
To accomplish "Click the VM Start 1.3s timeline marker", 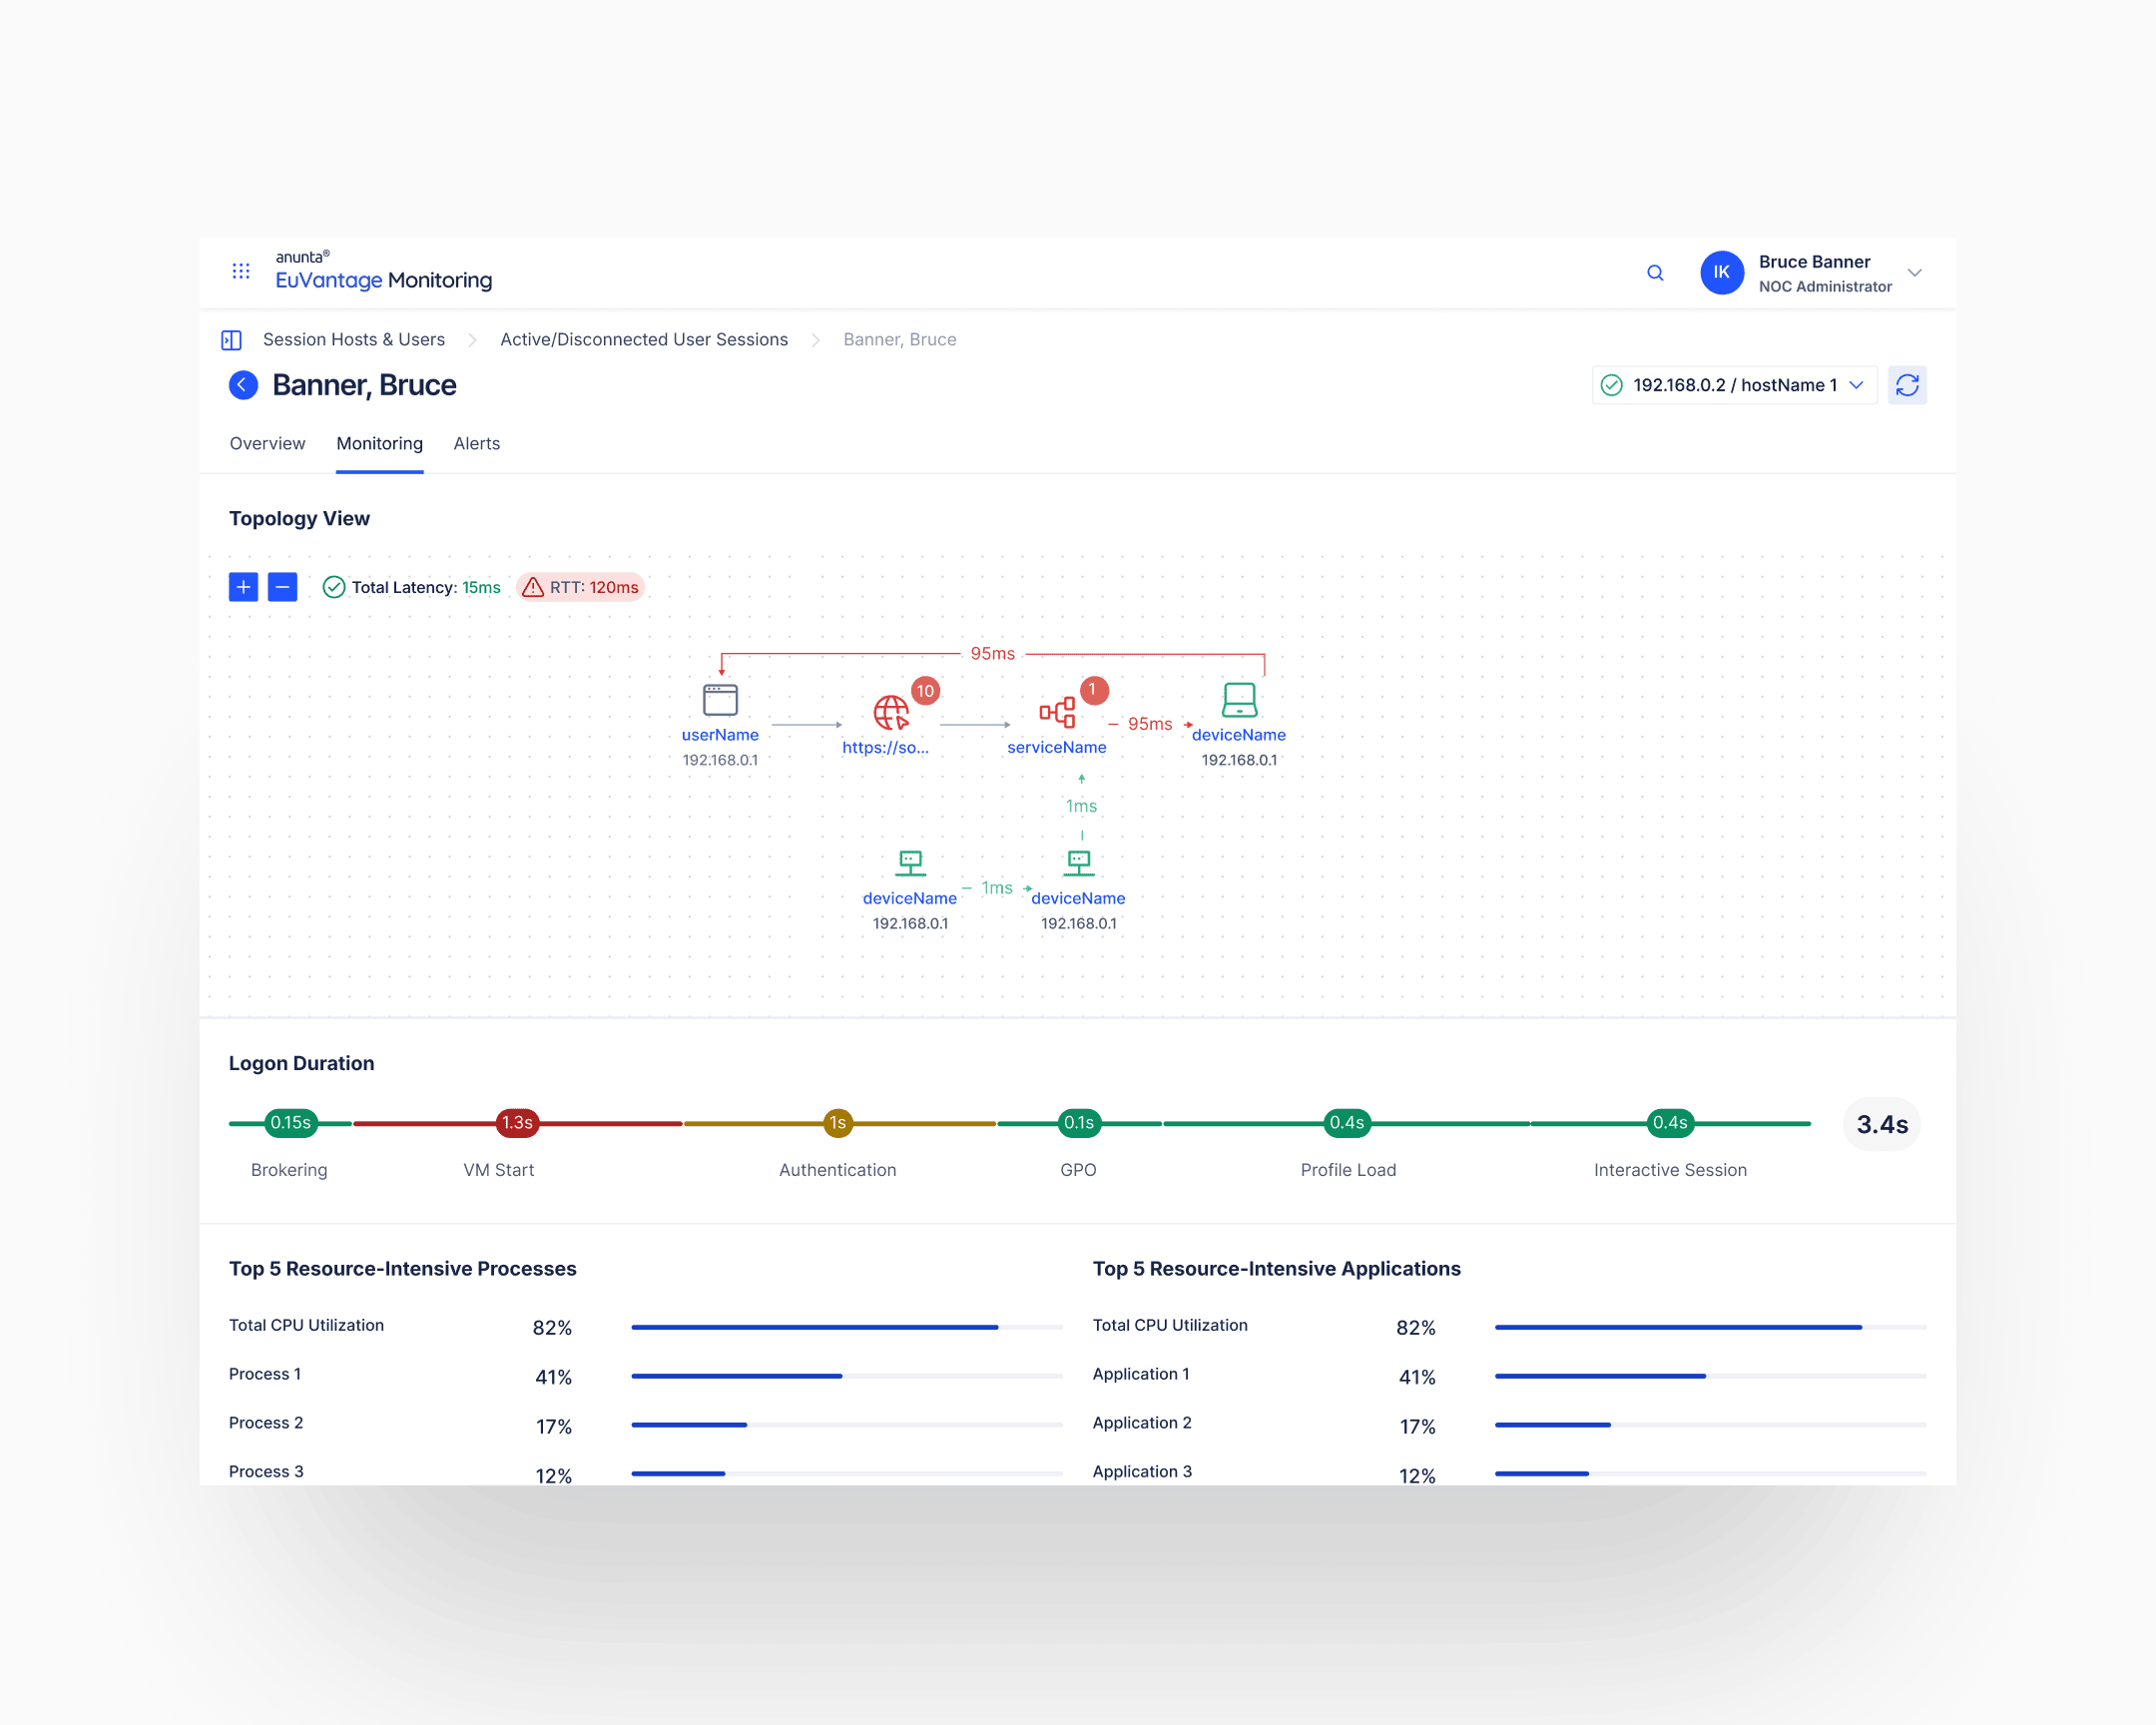I will click(517, 1123).
